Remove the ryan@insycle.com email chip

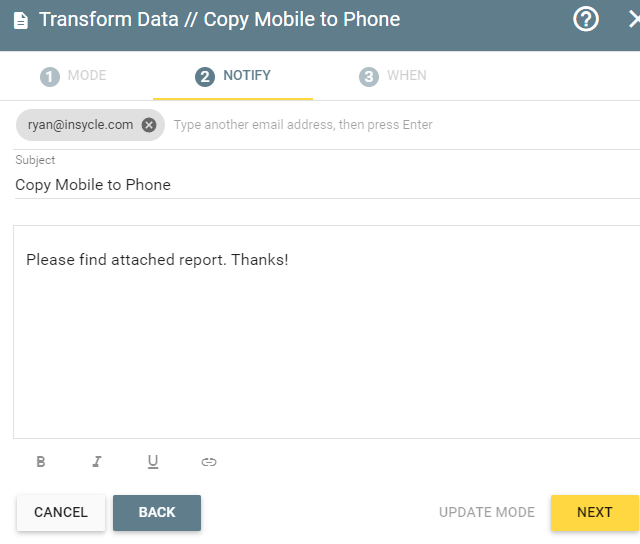(x=149, y=125)
